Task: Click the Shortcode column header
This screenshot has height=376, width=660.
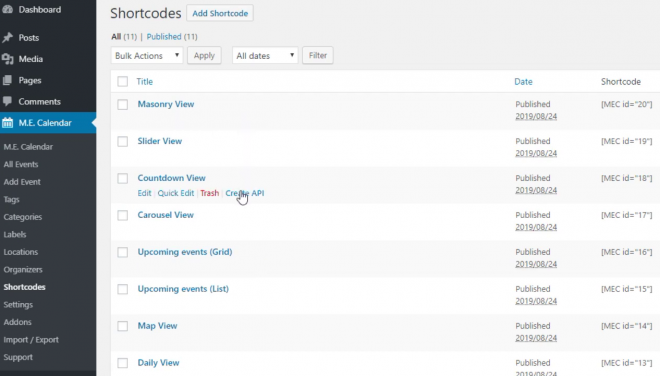Action: point(621,82)
